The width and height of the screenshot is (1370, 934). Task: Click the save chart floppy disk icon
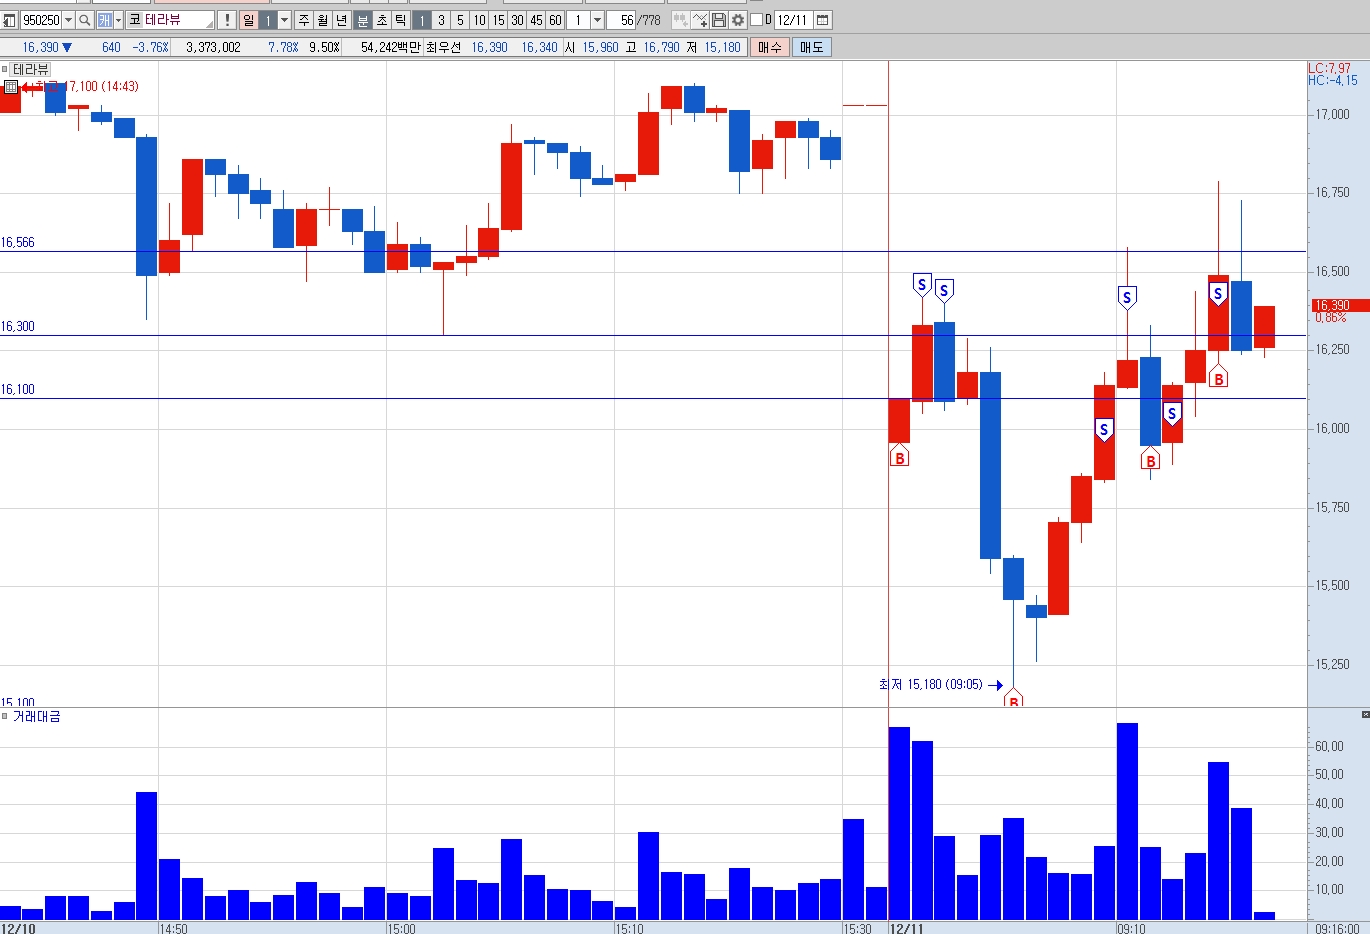718,20
